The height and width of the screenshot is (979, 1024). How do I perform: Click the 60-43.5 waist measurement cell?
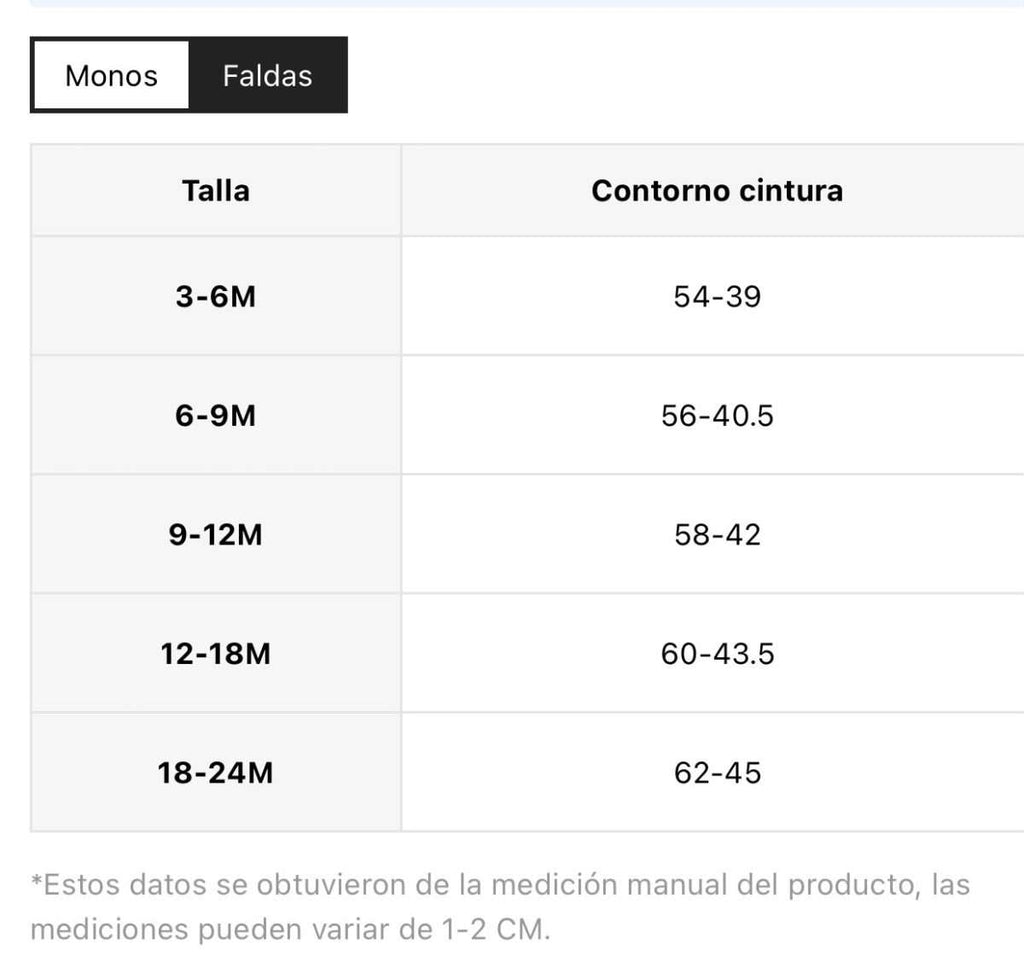[716, 653]
